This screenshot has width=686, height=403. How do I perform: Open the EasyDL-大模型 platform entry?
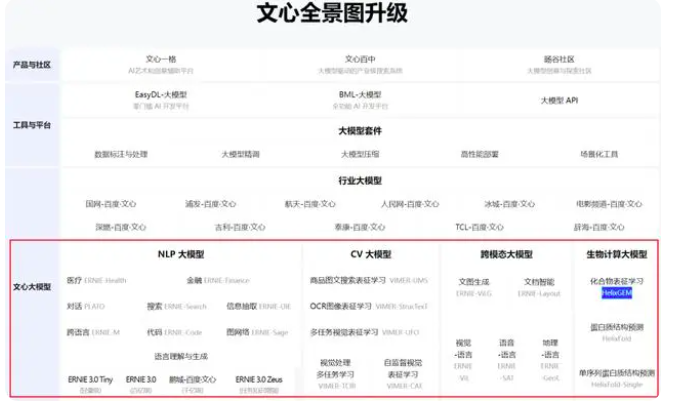161,100
